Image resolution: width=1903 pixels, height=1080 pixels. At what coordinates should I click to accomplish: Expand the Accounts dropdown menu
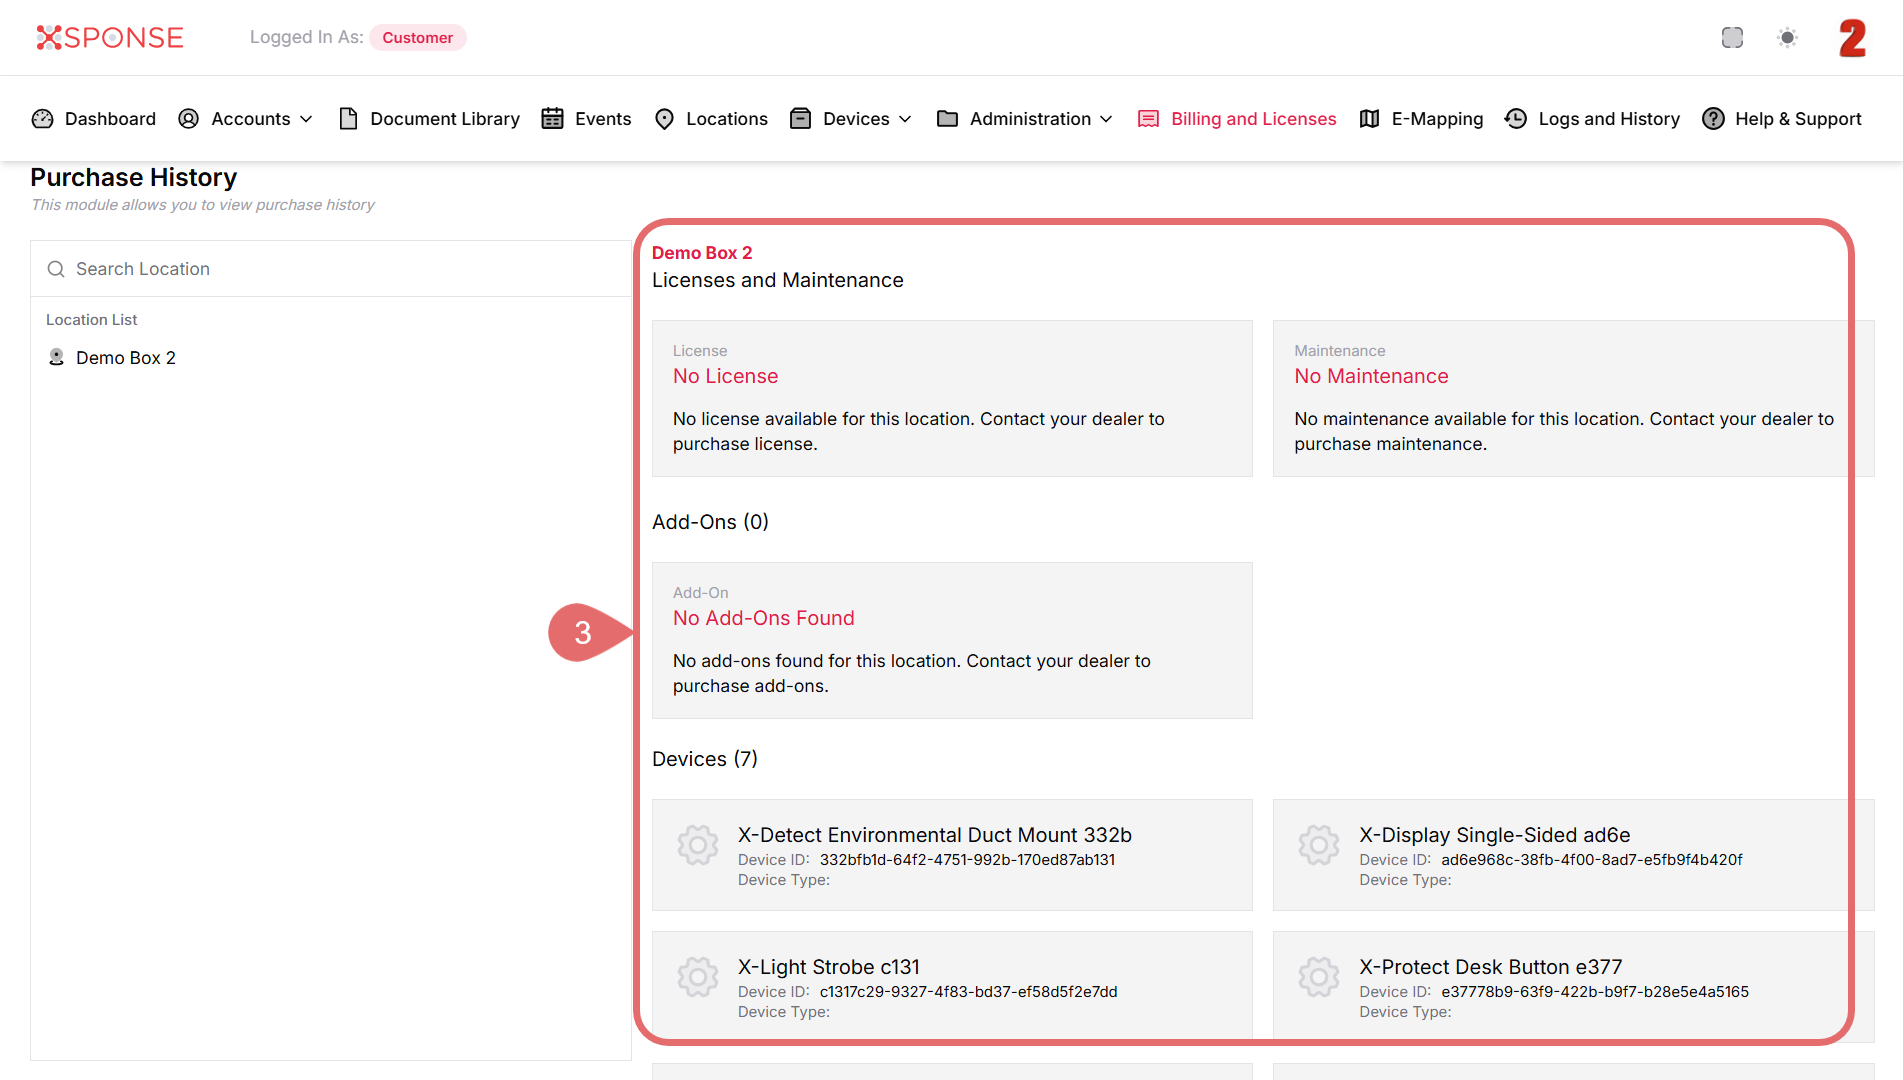246,119
